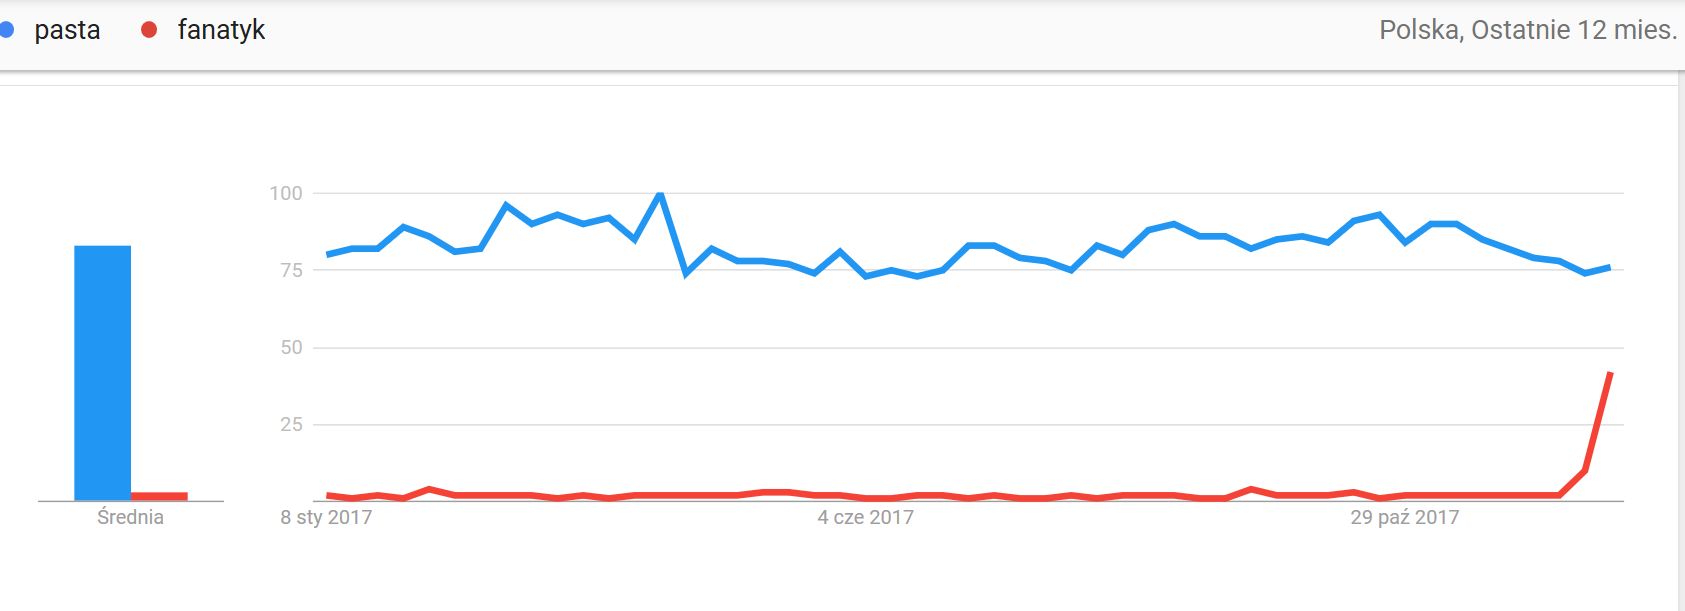Click the blue average bar for pasta
The width and height of the screenshot is (1685, 611).
[102, 373]
